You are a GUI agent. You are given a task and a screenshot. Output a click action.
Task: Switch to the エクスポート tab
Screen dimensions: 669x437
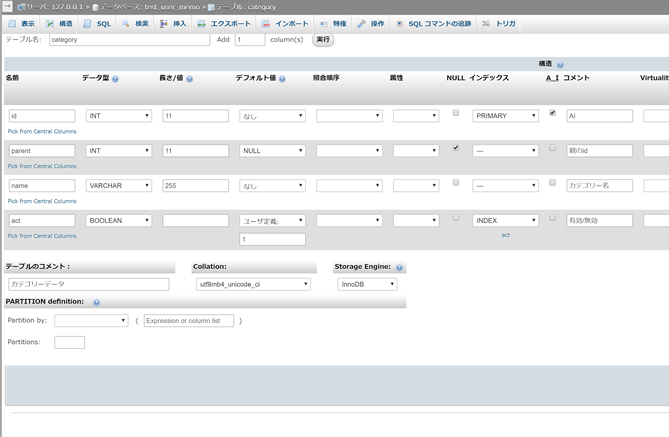click(x=224, y=24)
